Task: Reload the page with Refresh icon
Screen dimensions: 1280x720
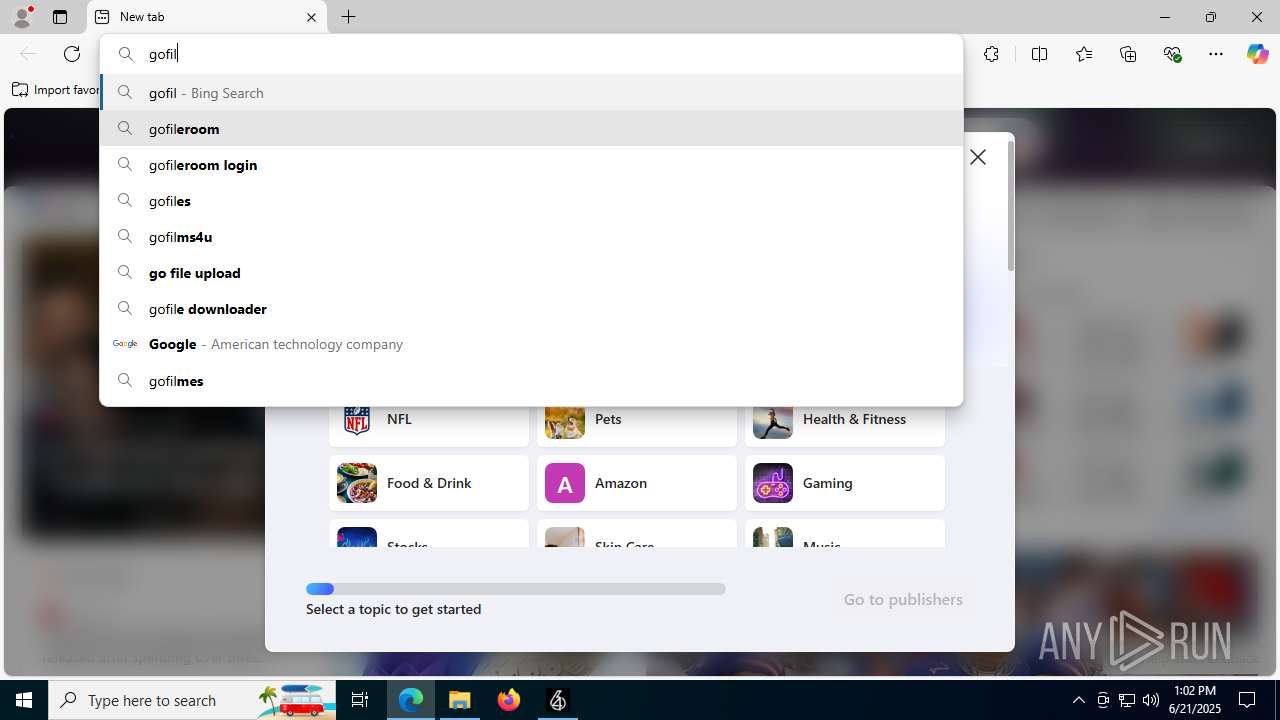Action: (x=72, y=54)
